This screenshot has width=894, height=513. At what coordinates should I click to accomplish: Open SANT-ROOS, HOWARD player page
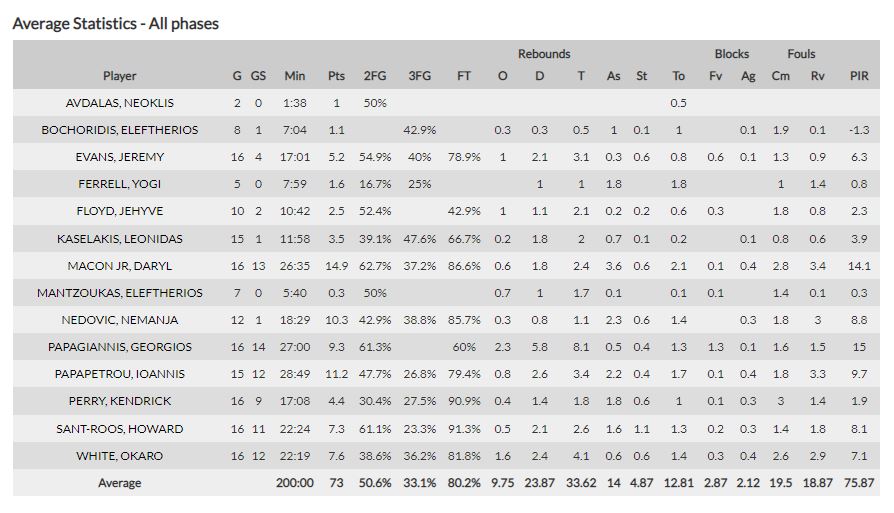(120, 429)
